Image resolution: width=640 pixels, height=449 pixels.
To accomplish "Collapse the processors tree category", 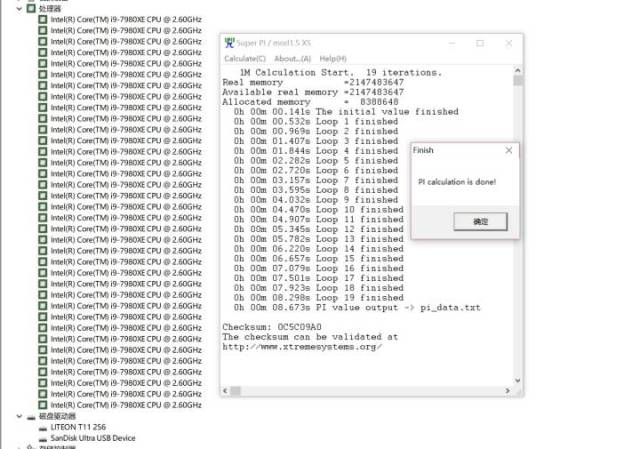I will point(19,8).
